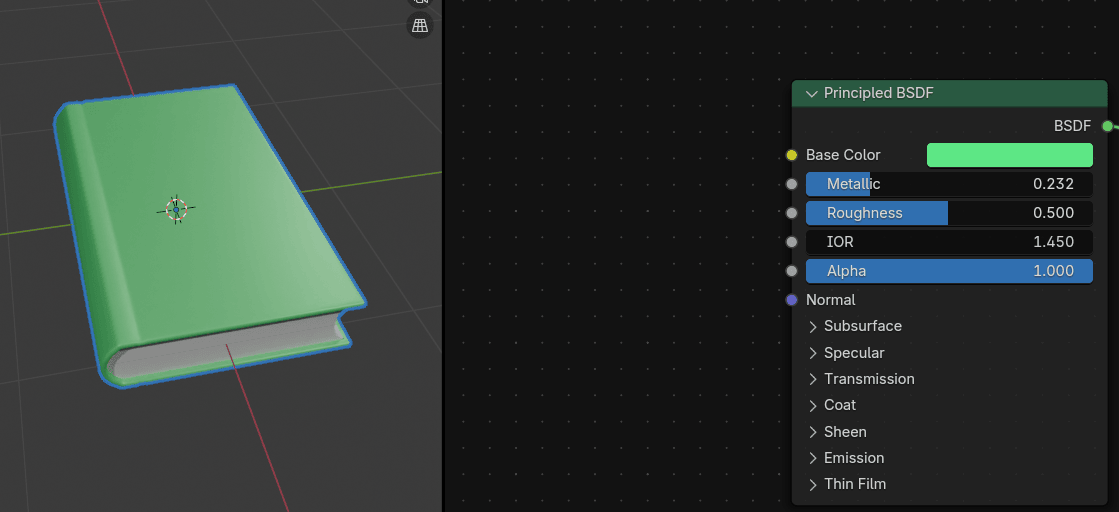Click the IOR value field

948,242
